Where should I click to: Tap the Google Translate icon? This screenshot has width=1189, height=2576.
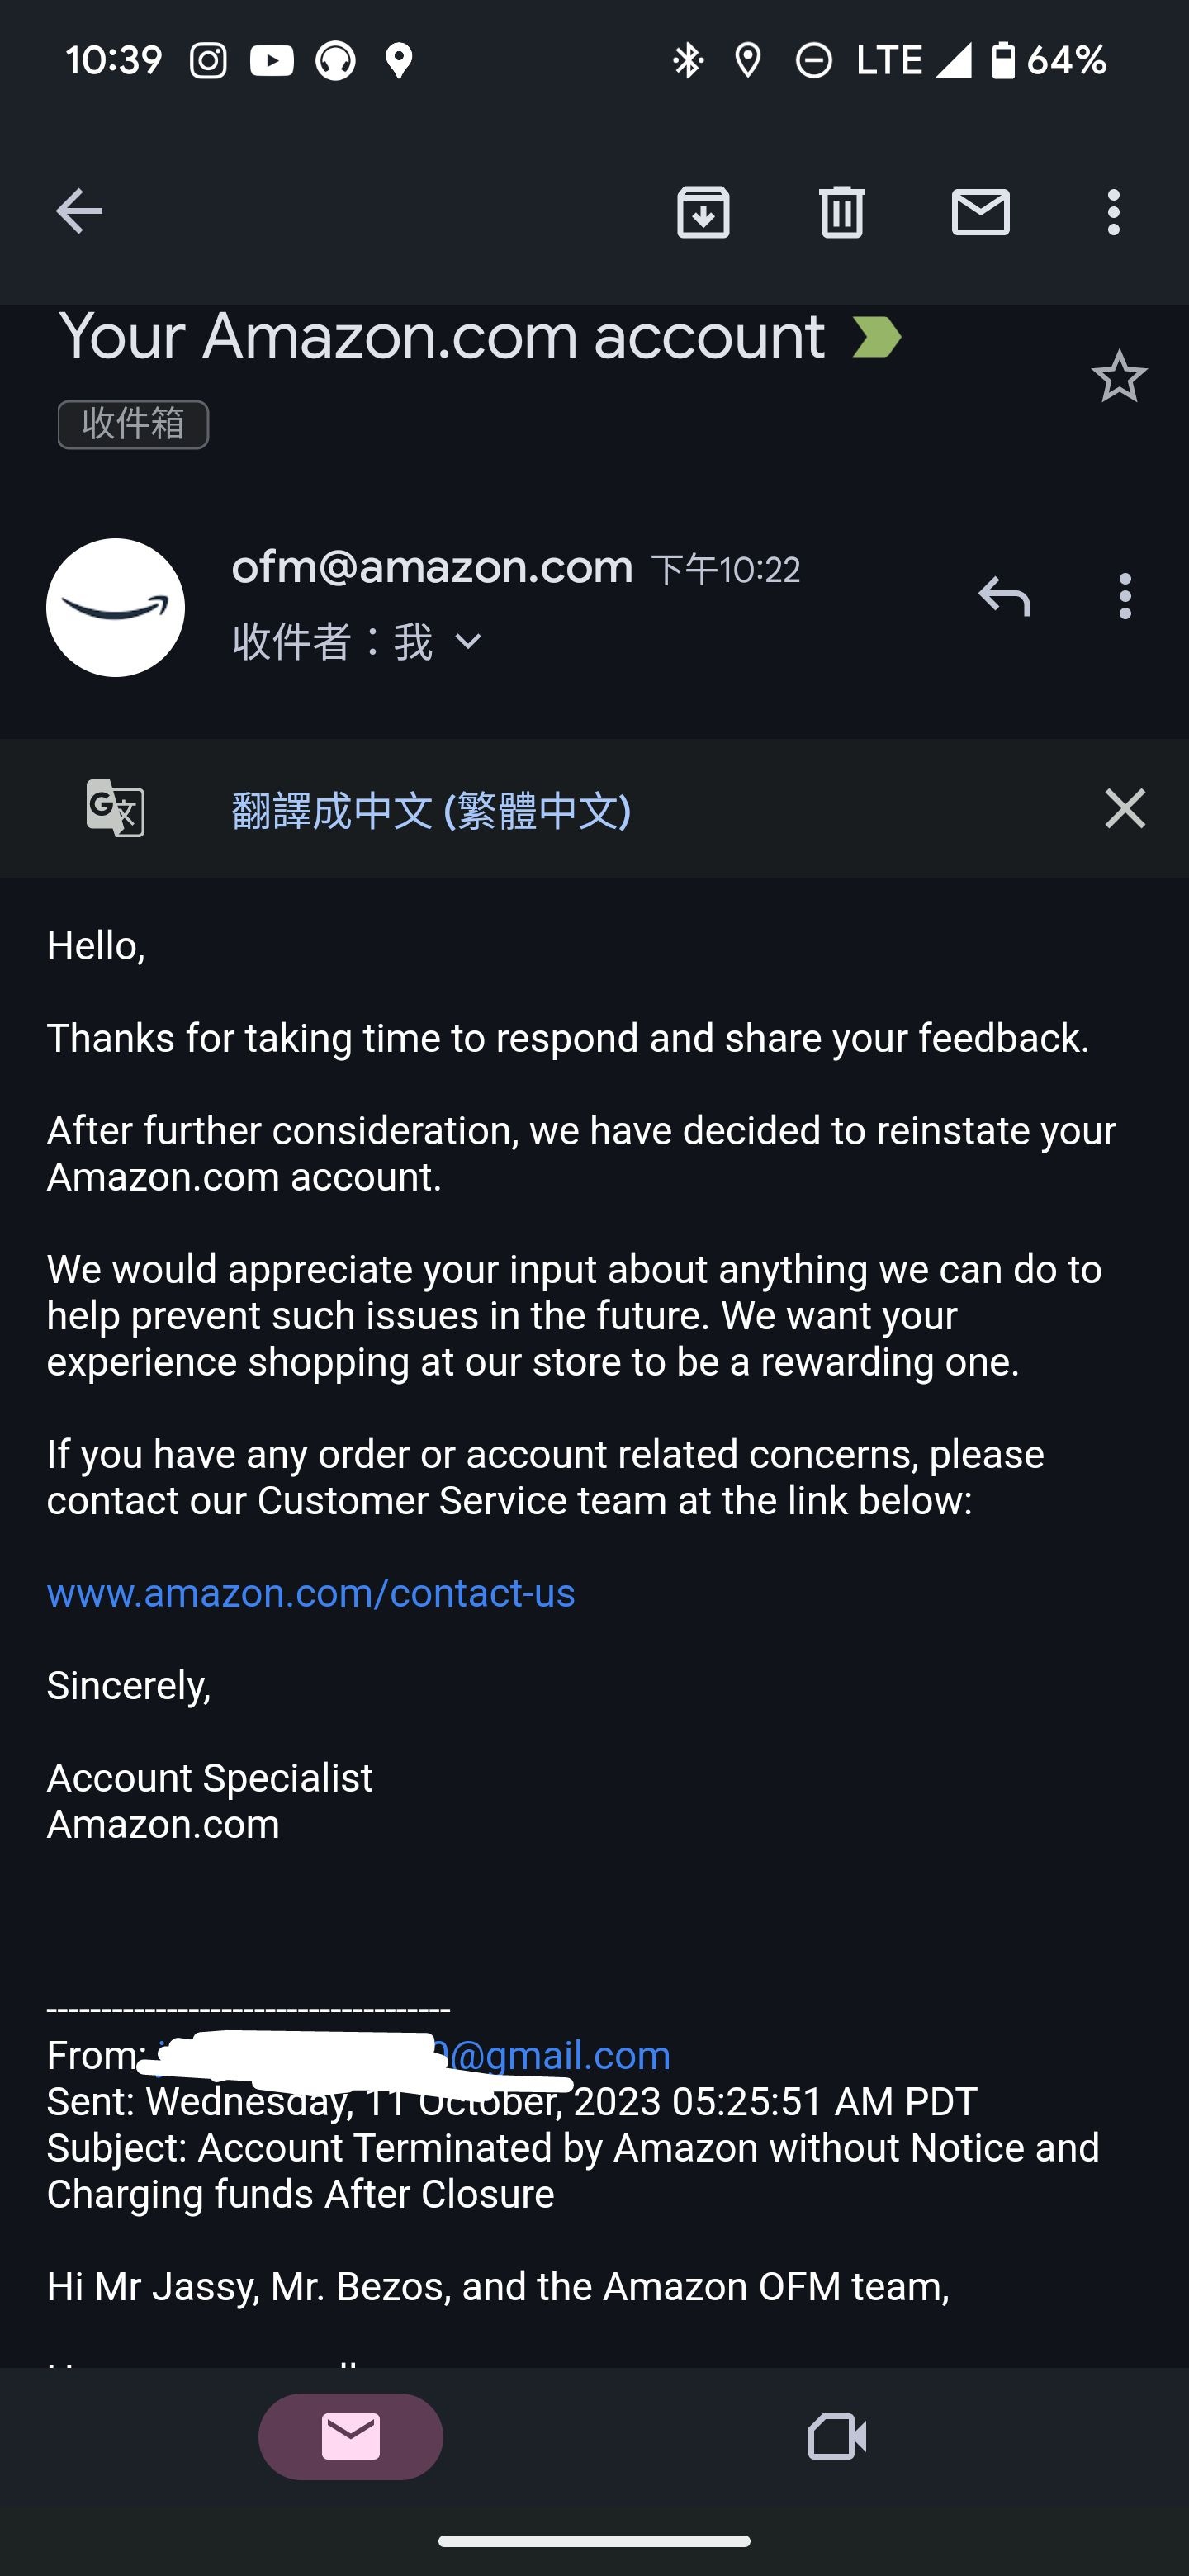tap(115, 808)
